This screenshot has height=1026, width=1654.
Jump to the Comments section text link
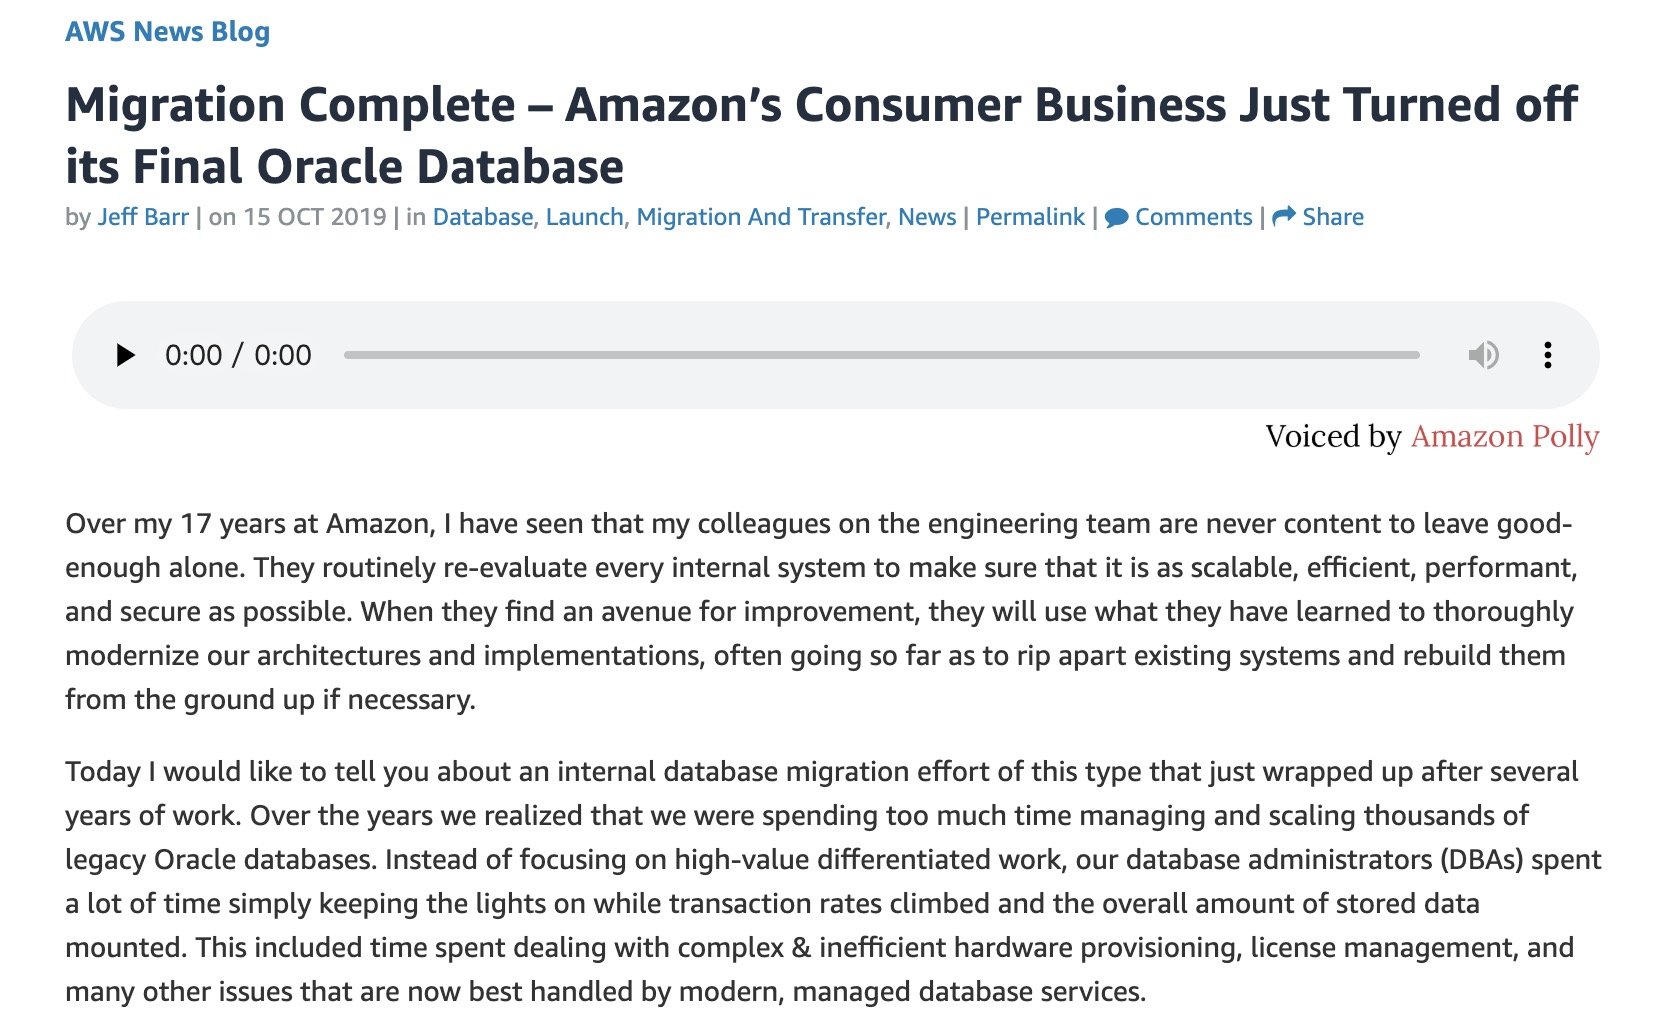click(x=1193, y=217)
